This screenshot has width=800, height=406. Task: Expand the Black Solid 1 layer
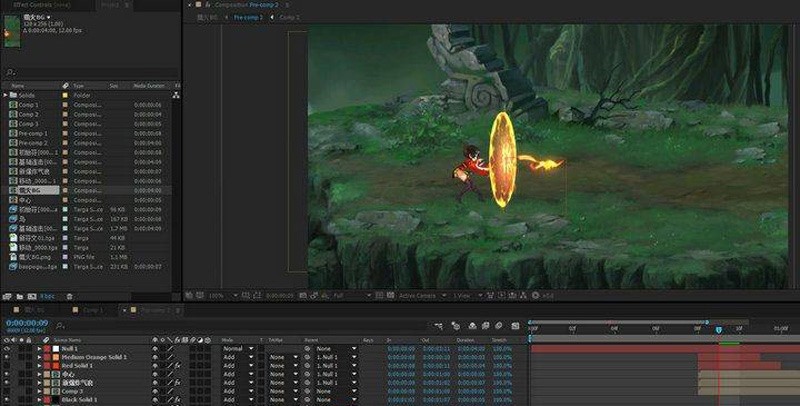pos(39,400)
